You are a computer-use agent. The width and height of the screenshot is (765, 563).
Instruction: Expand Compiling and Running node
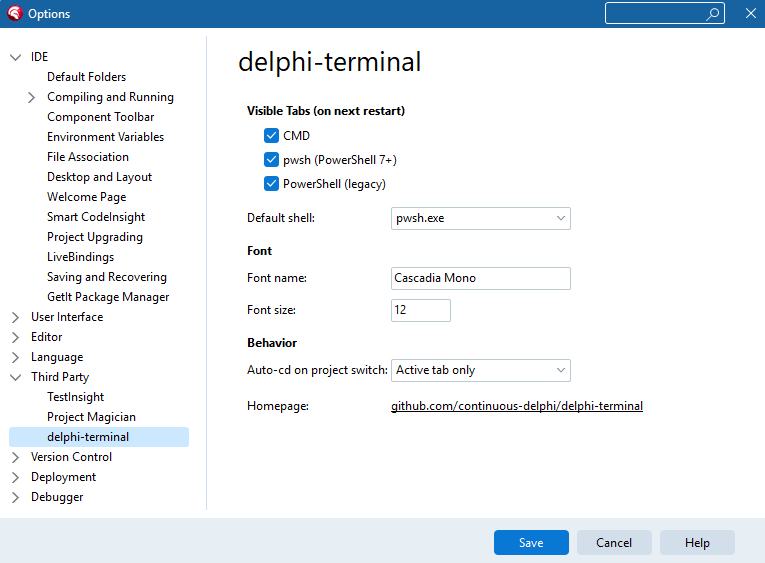pyautogui.click(x=31, y=98)
